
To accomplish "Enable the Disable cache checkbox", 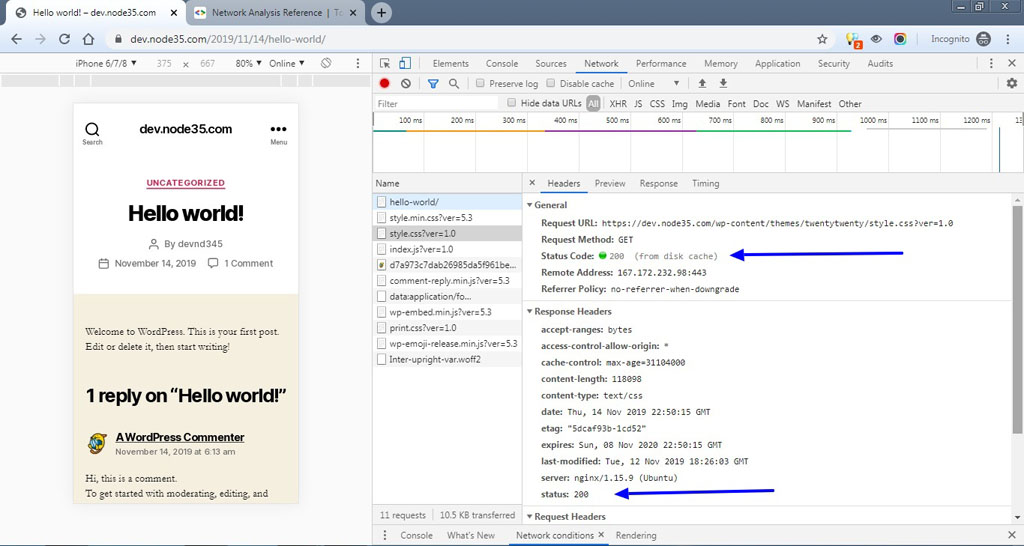I will (551, 83).
